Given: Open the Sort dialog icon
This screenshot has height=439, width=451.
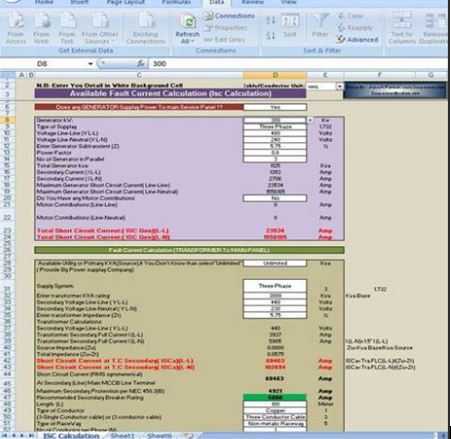Looking at the screenshot, I should (289, 26).
